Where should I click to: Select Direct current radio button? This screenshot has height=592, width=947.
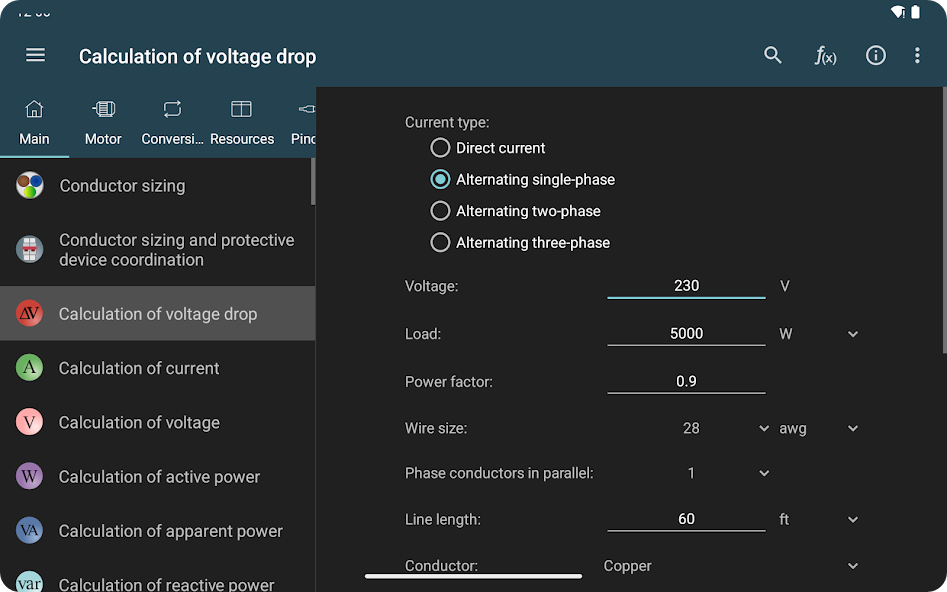tap(440, 148)
